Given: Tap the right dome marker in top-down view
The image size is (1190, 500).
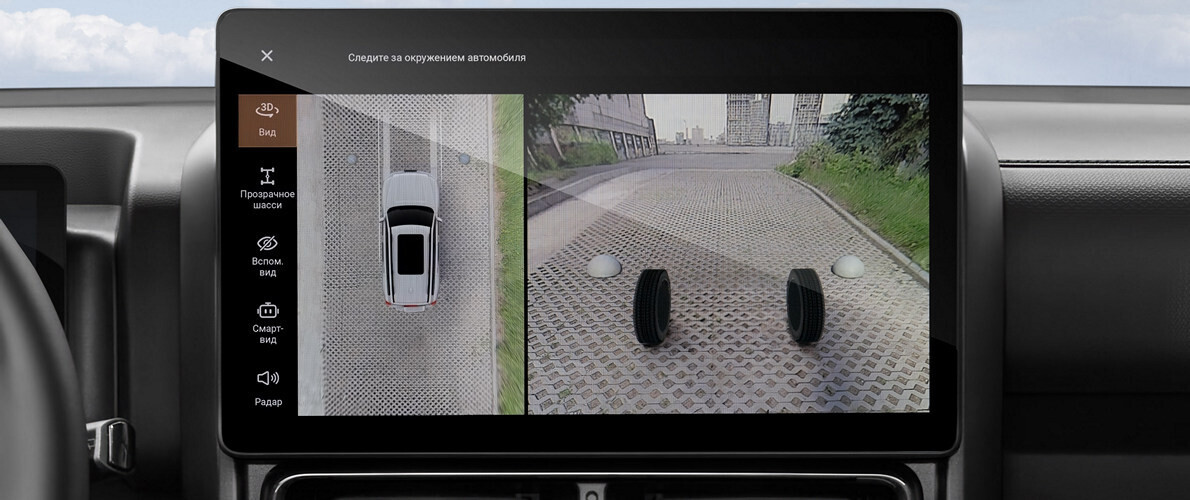Looking at the screenshot, I should 464,159.
